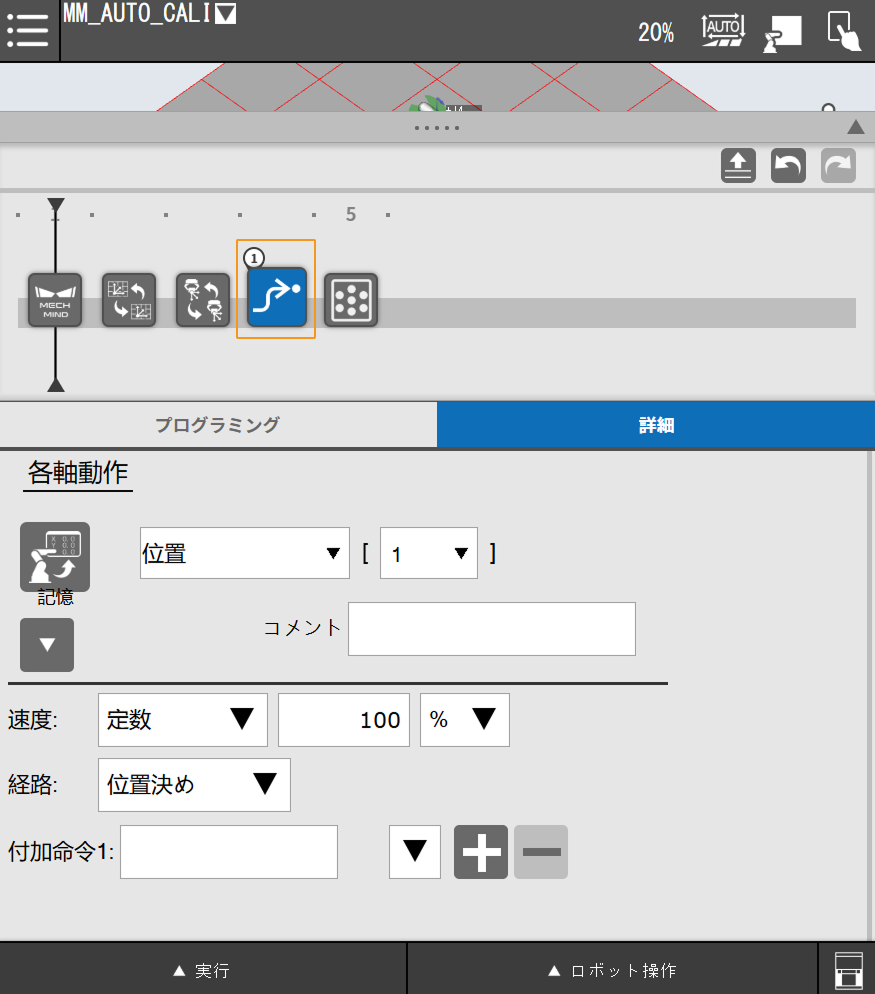The image size is (875, 994).
Task: Toggle the AUTO mode icon
Action: (723, 30)
